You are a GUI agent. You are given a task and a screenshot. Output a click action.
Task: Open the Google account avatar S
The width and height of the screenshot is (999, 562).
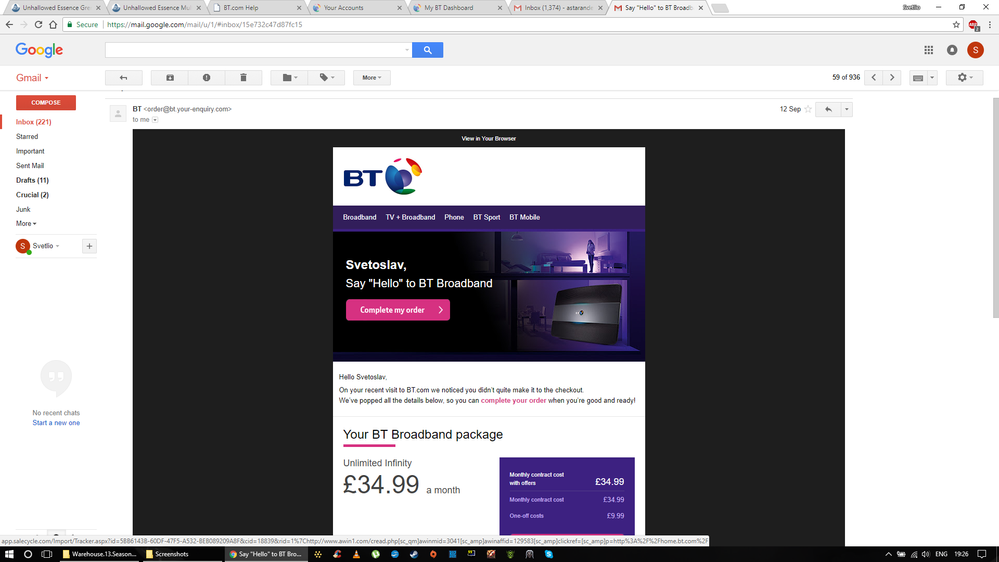pyautogui.click(x=975, y=50)
